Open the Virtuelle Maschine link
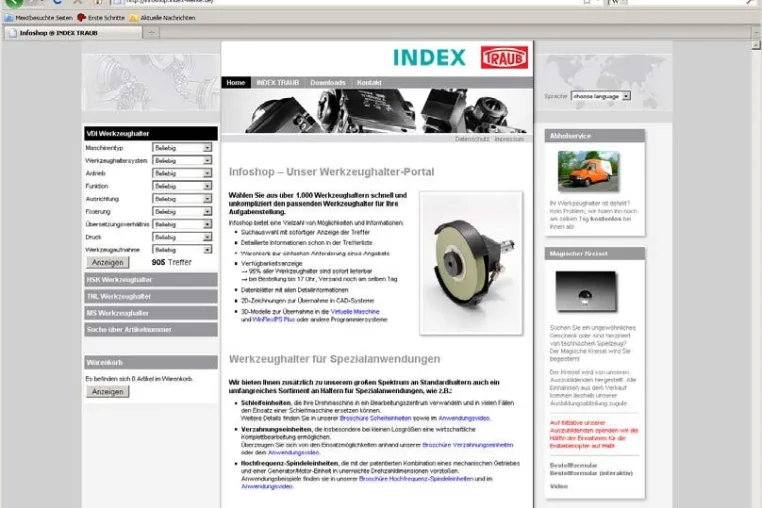762x508 pixels. [x=355, y=312]
